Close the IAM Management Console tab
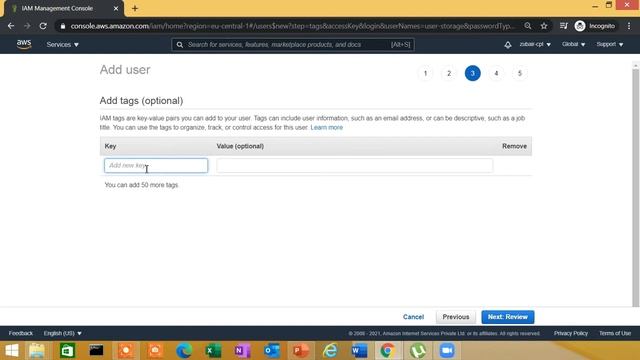640x360 pixels. [x=116, y=8]
